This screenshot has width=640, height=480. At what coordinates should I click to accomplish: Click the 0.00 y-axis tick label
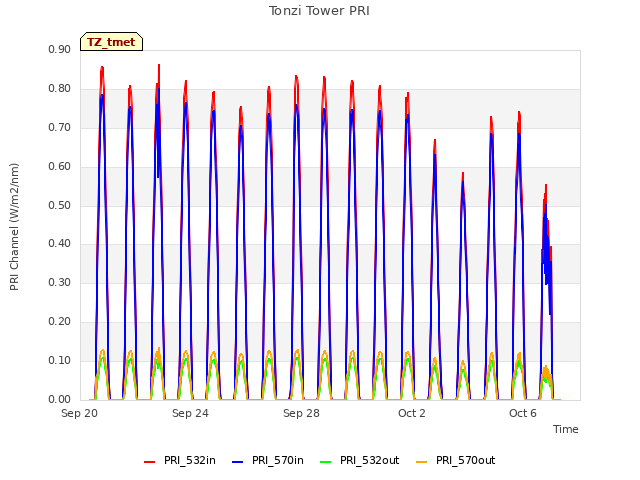tap(60, 400)
